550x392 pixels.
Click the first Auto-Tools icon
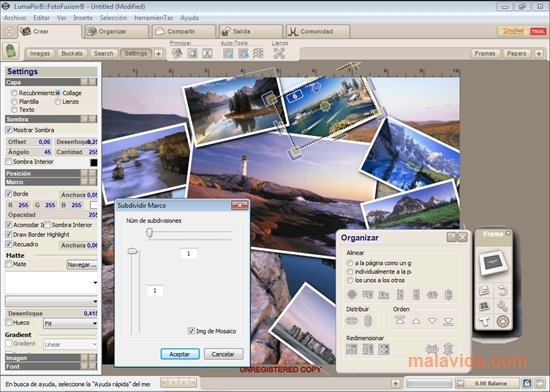click(228, 53)
